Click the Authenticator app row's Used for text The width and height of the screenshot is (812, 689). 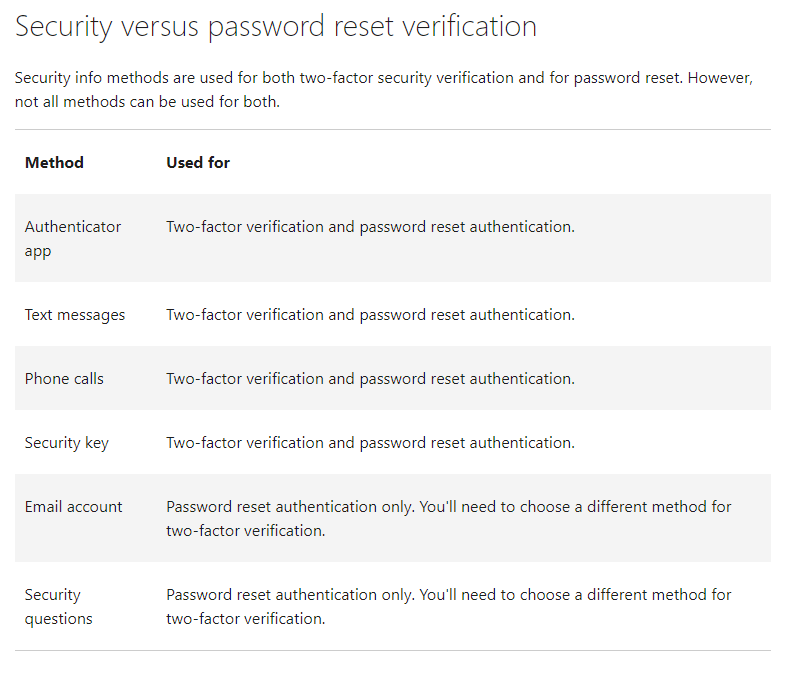click(370, 227)
